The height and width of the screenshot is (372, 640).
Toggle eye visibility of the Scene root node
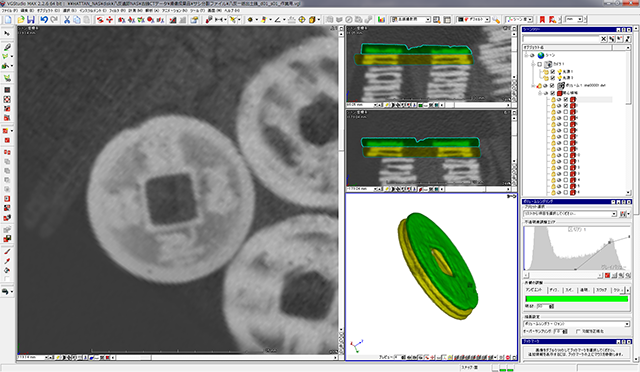coord(532,56)
